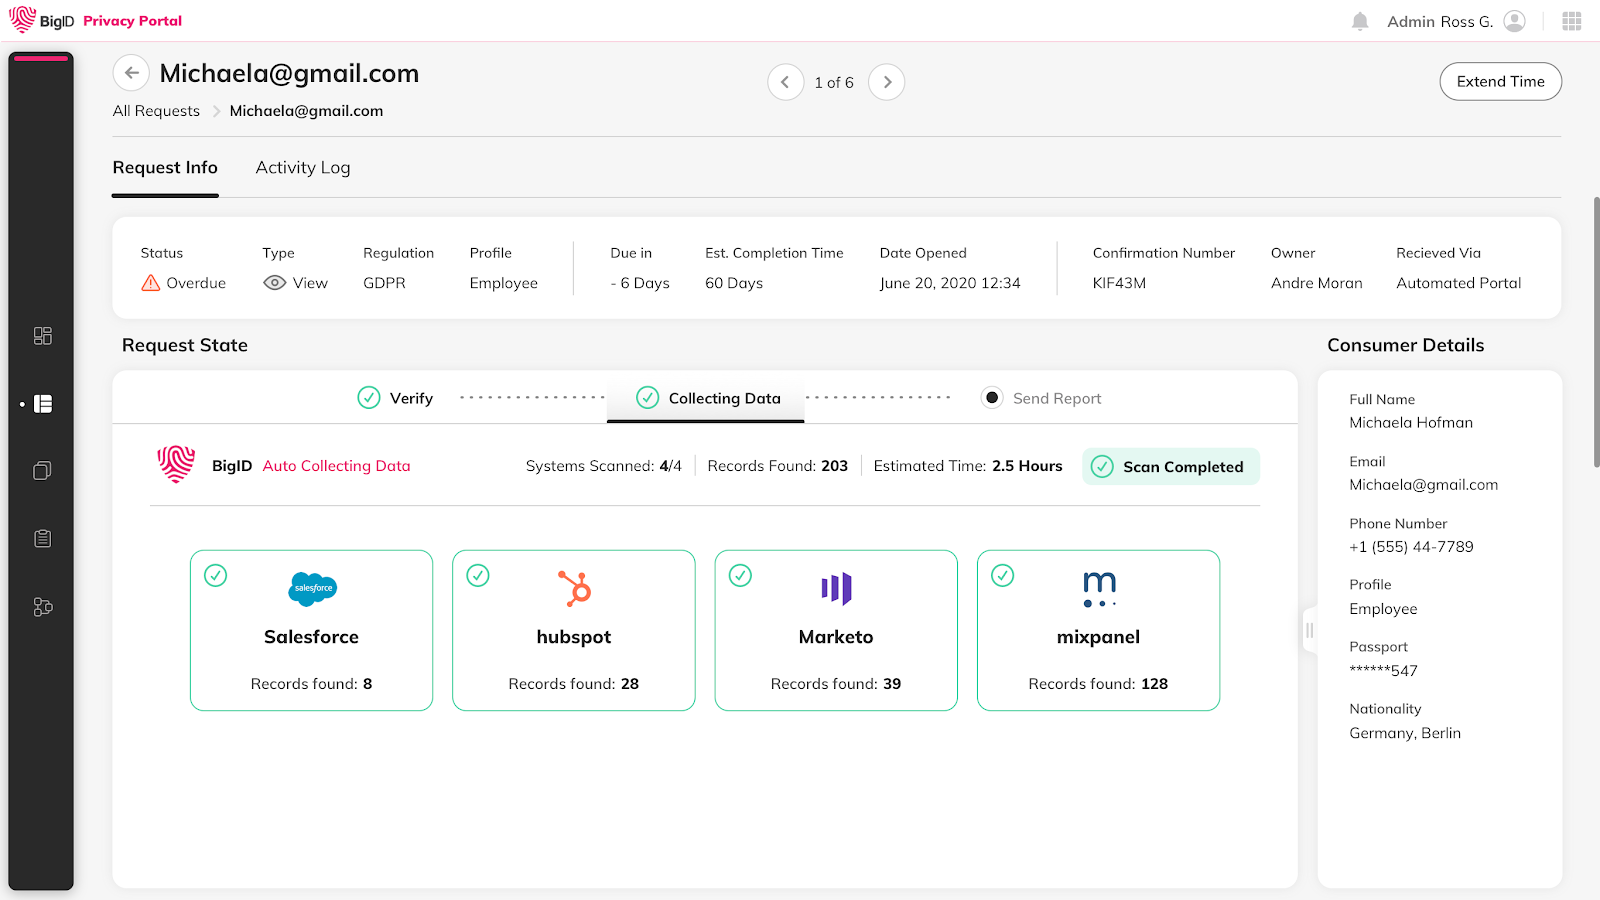Open the notifications bell
The image size is (1600, 900).
pyautogui.click(x=1360, y=21)
